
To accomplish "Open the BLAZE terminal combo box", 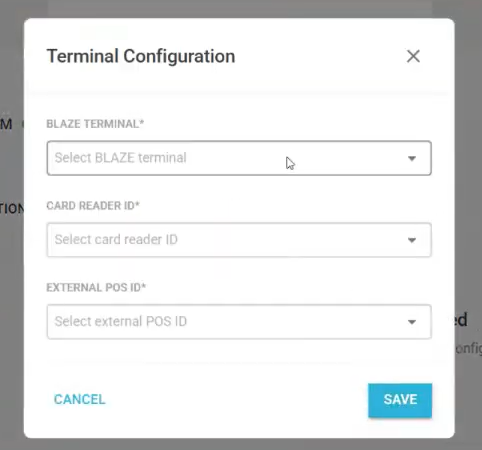I will [x=239, y=158].
